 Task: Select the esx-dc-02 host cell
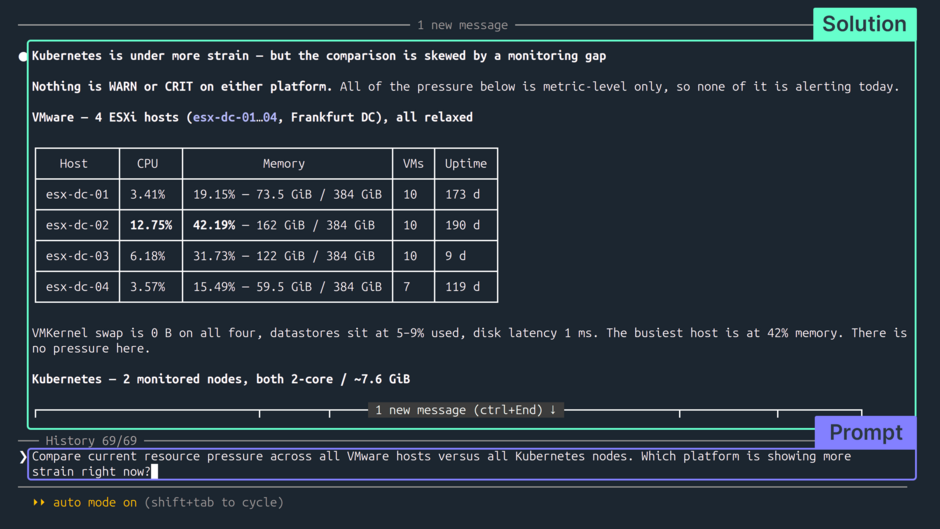(77, 226)
